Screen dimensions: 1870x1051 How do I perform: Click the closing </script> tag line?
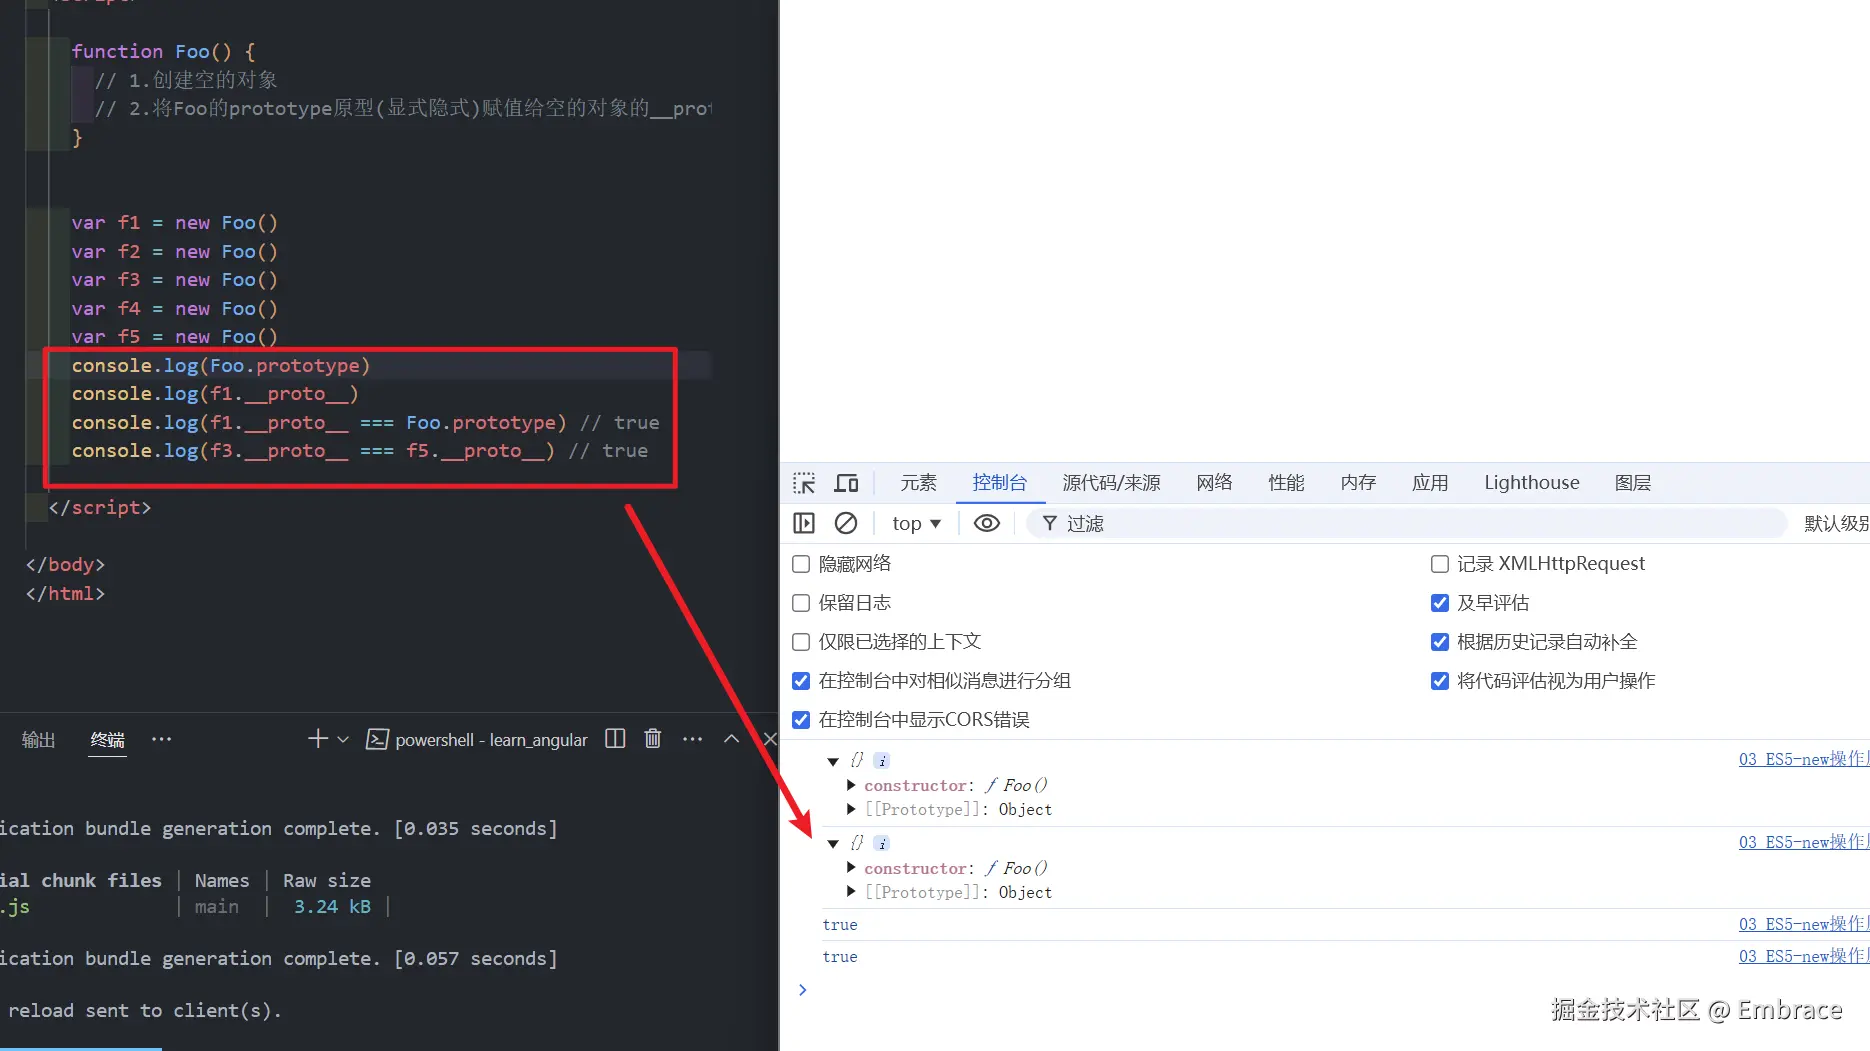[x=100, y=508]
